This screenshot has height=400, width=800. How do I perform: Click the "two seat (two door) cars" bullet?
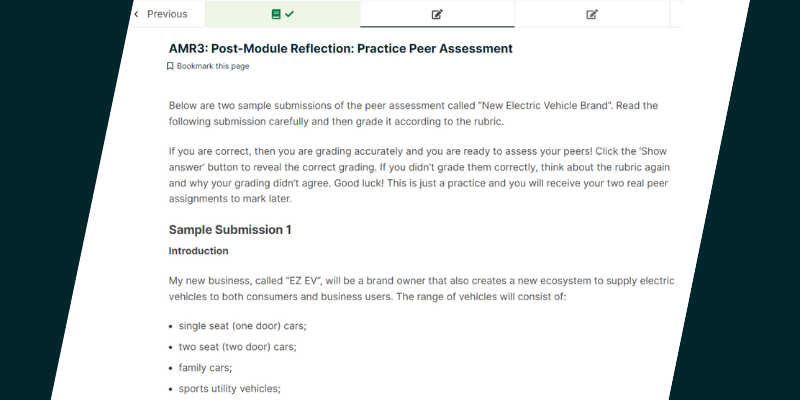point(237,347)
